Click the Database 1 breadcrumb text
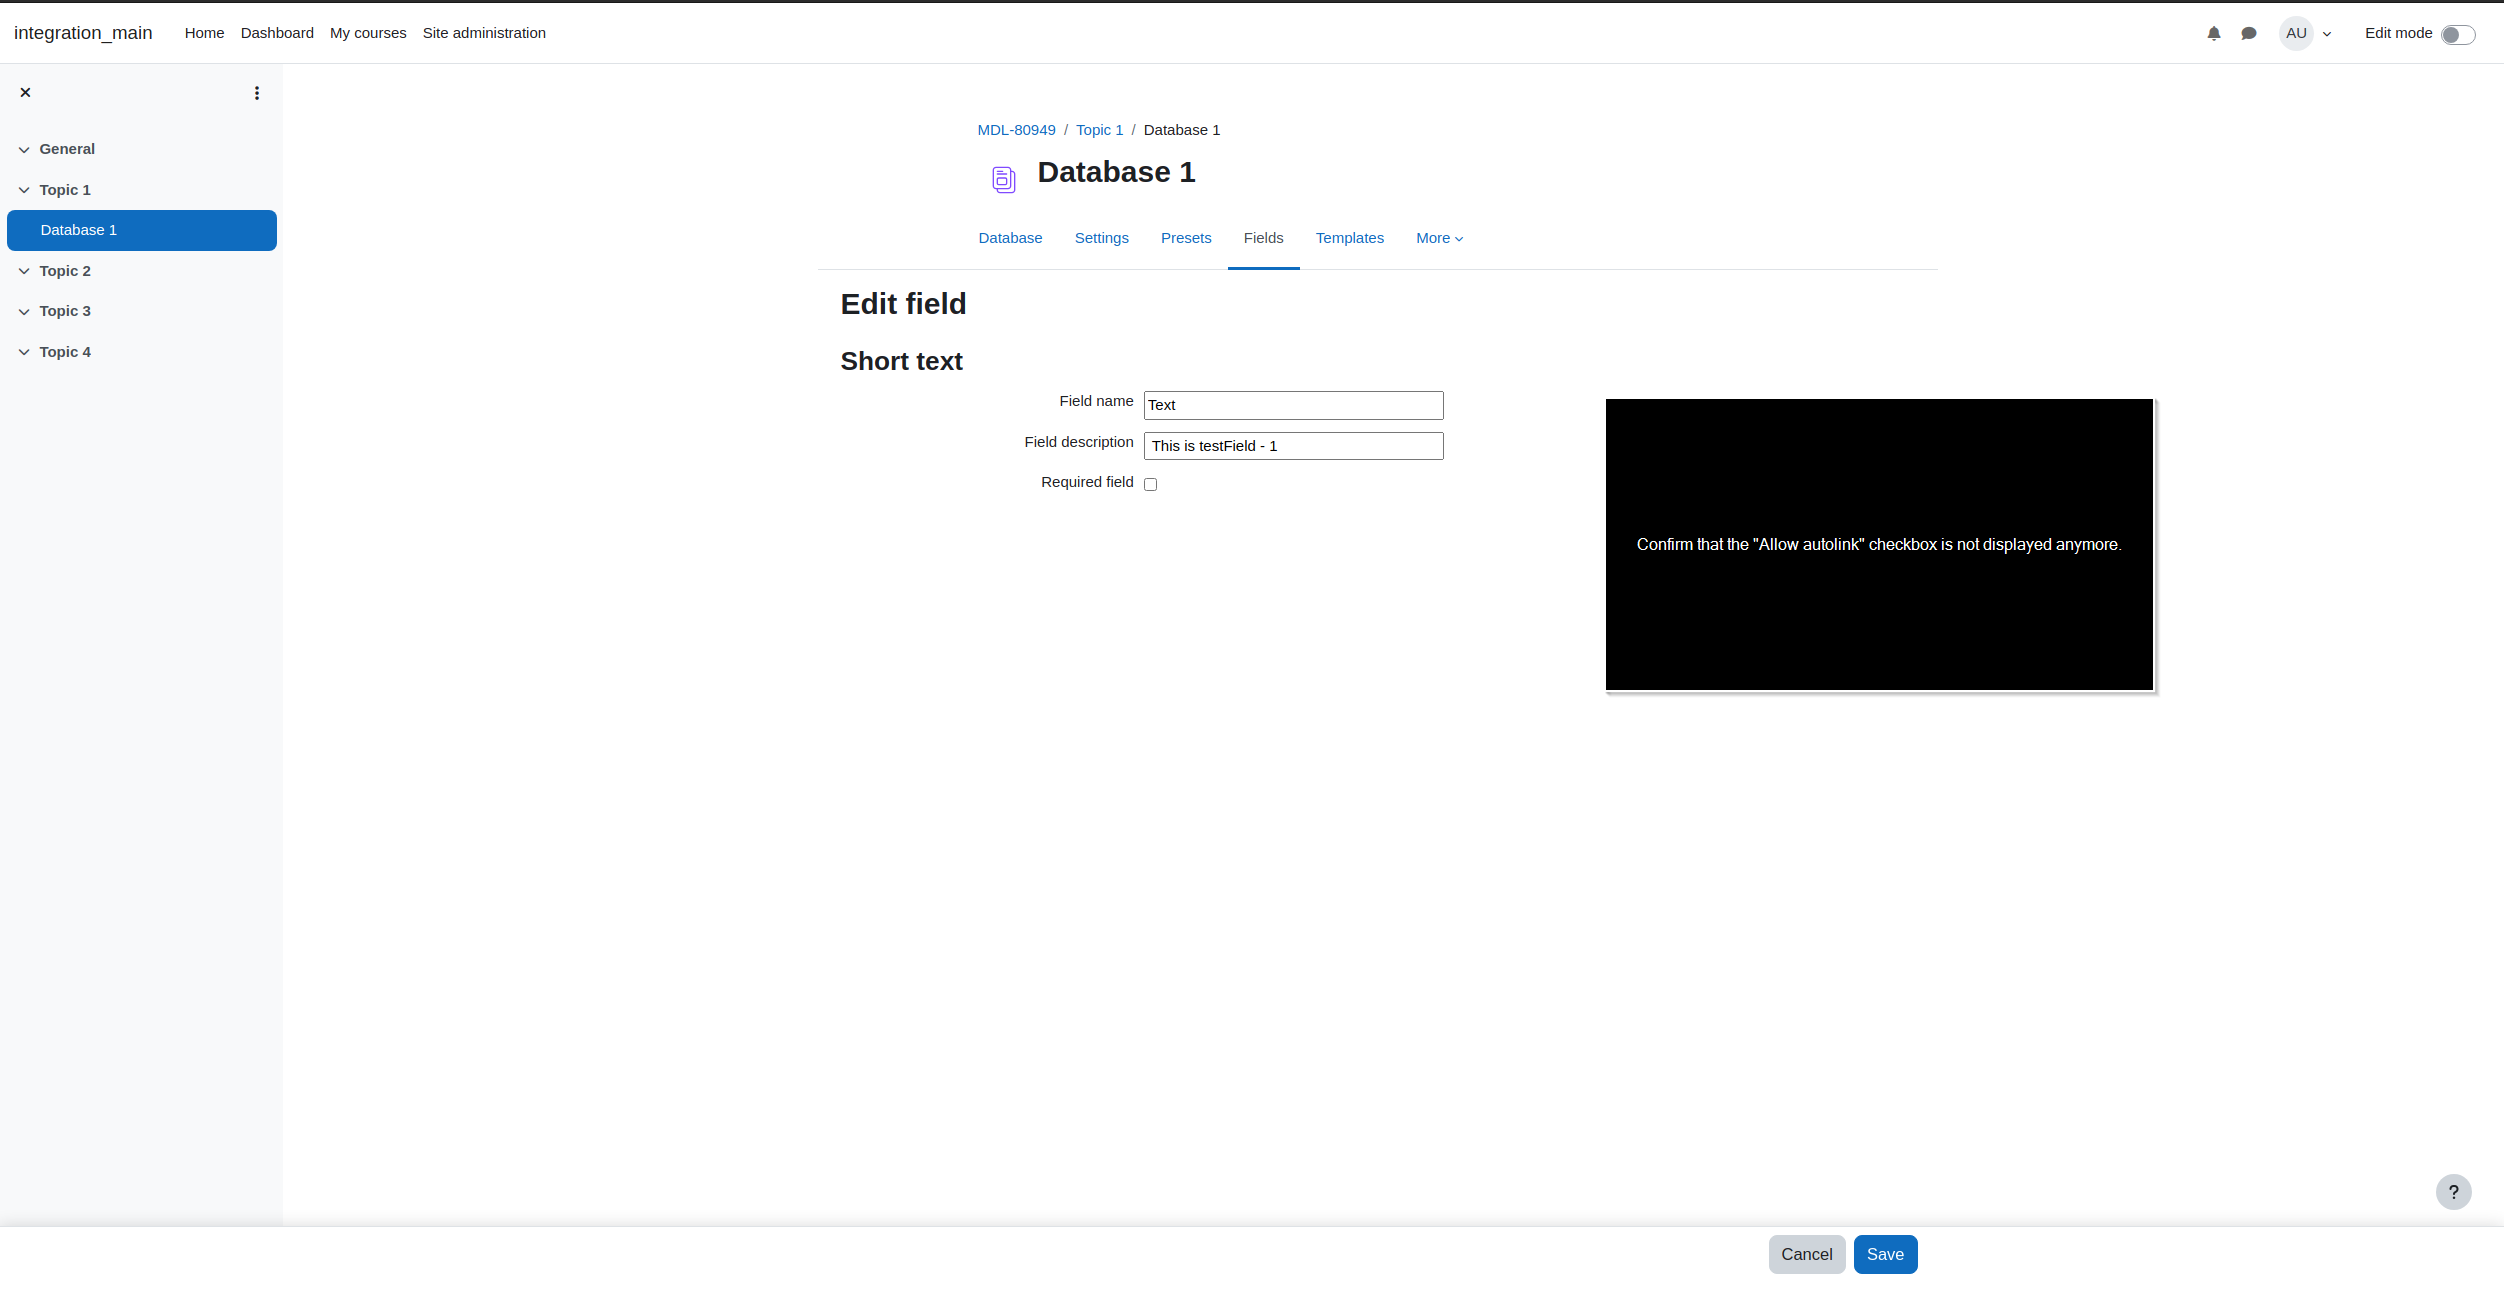Viewport: 2504px width, 1302px height. click(1182, 130)
